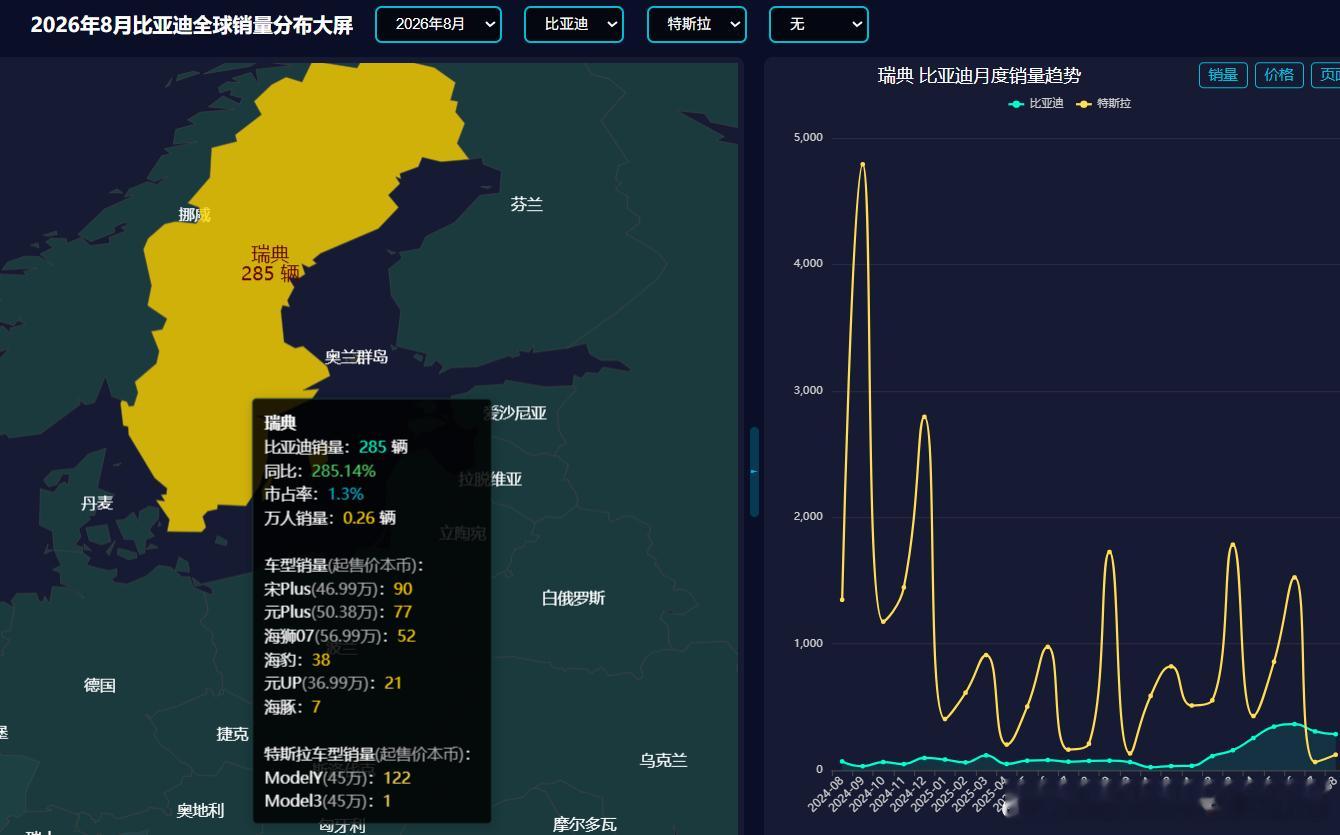The width and height of the screenshot is (1340, 835).
Task: Click the 1,000 y-axis label
Action: (807, 643)
